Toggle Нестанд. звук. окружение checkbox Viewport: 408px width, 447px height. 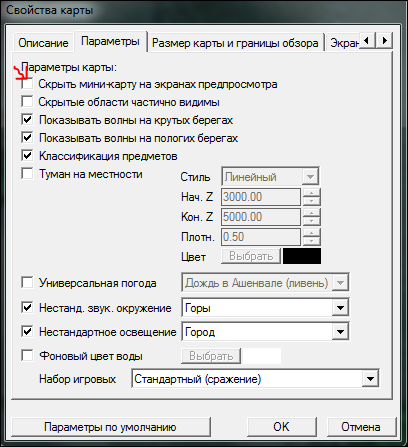(27, 307)
